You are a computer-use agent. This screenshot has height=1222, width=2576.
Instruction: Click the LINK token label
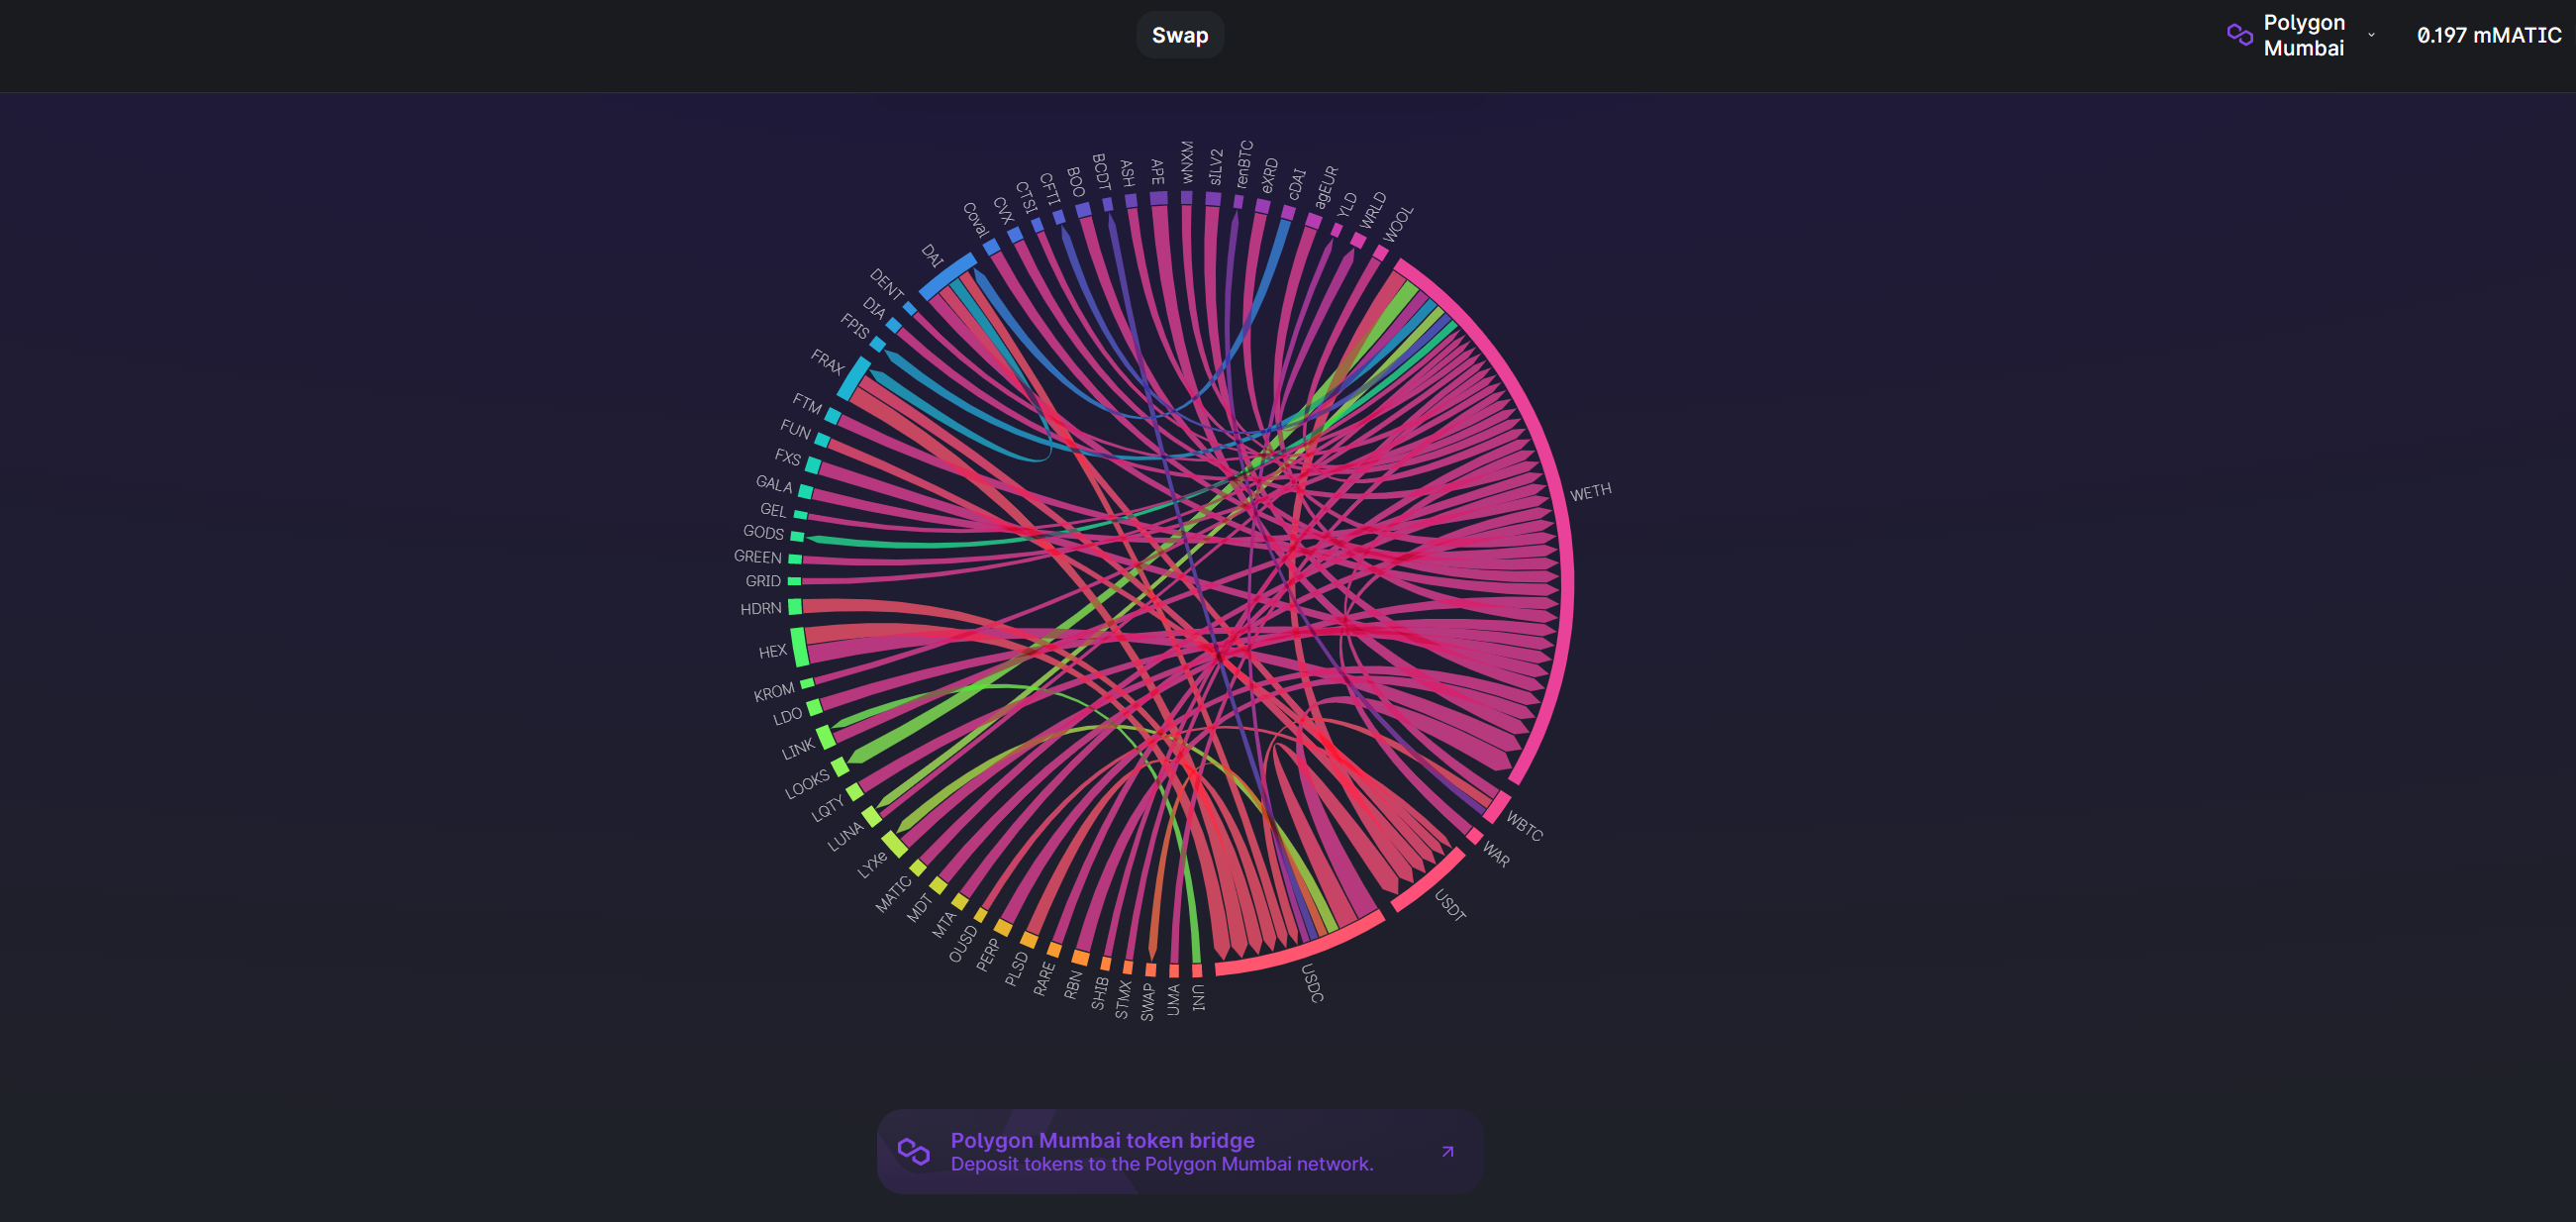(x=798, y=749)
